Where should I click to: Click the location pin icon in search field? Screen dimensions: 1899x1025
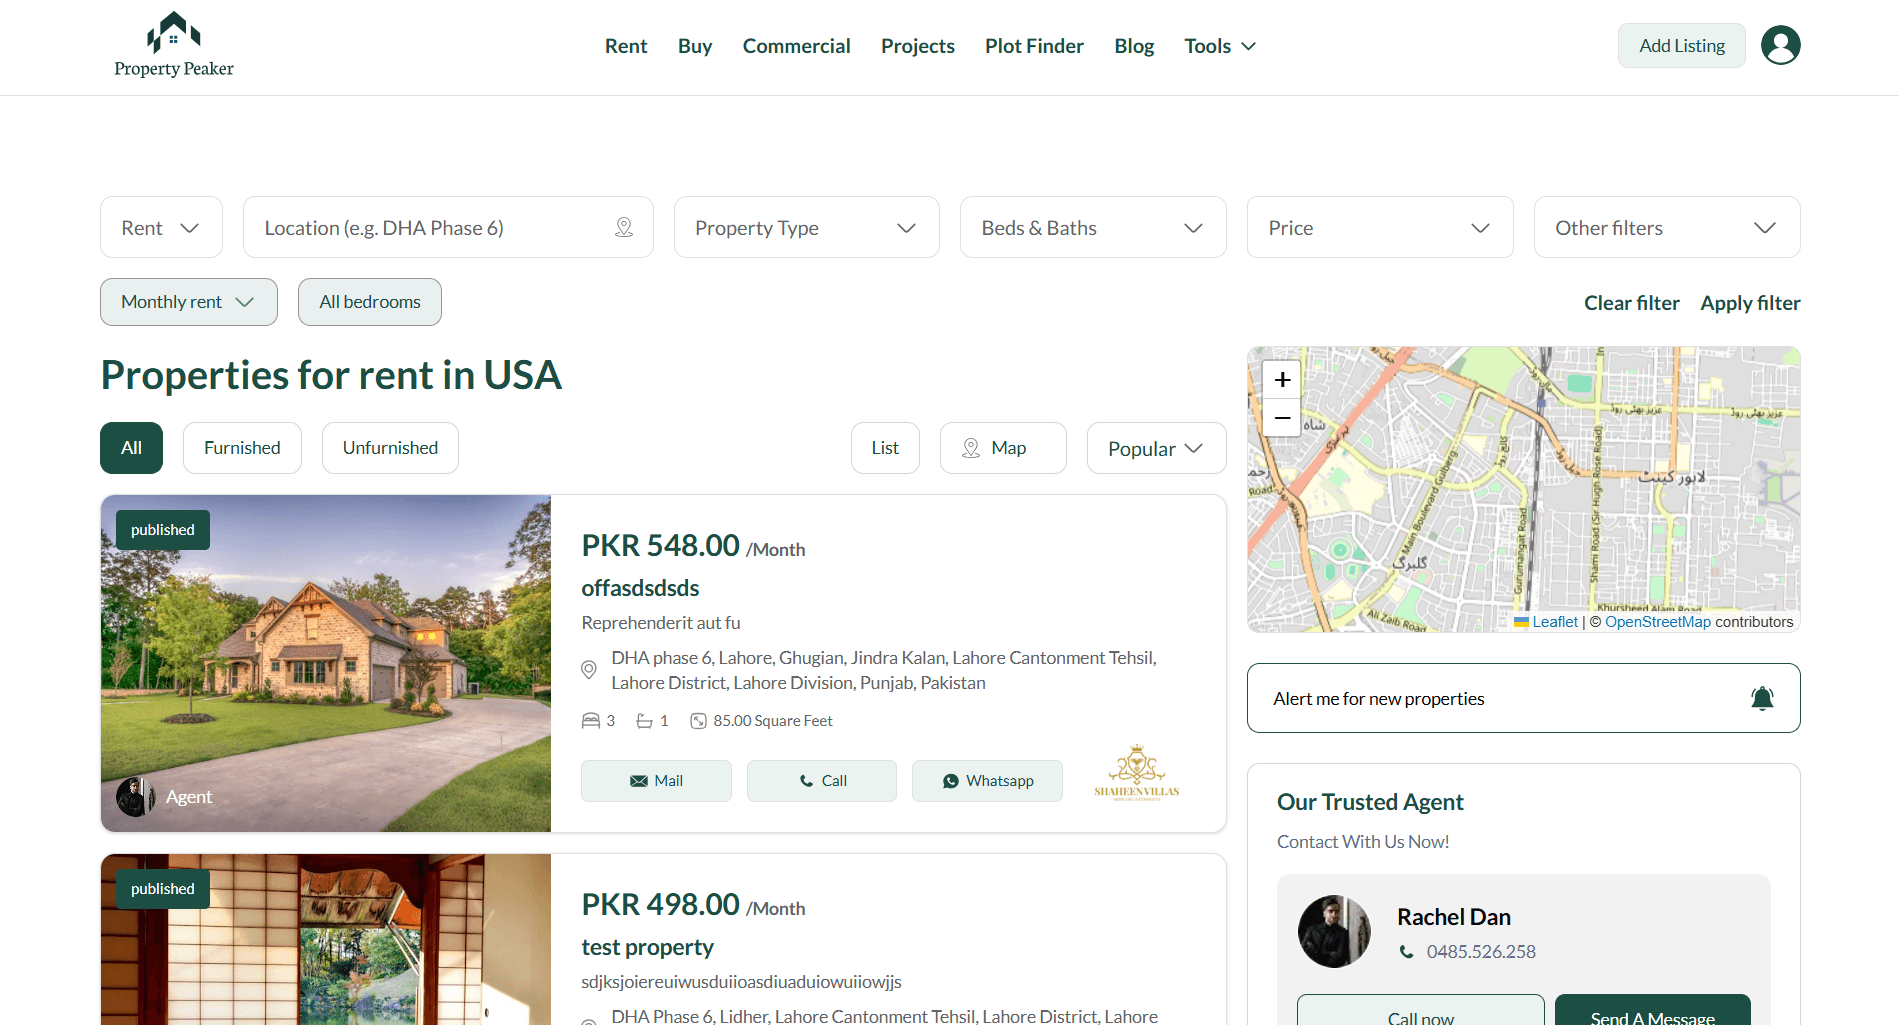coord(624,227)
